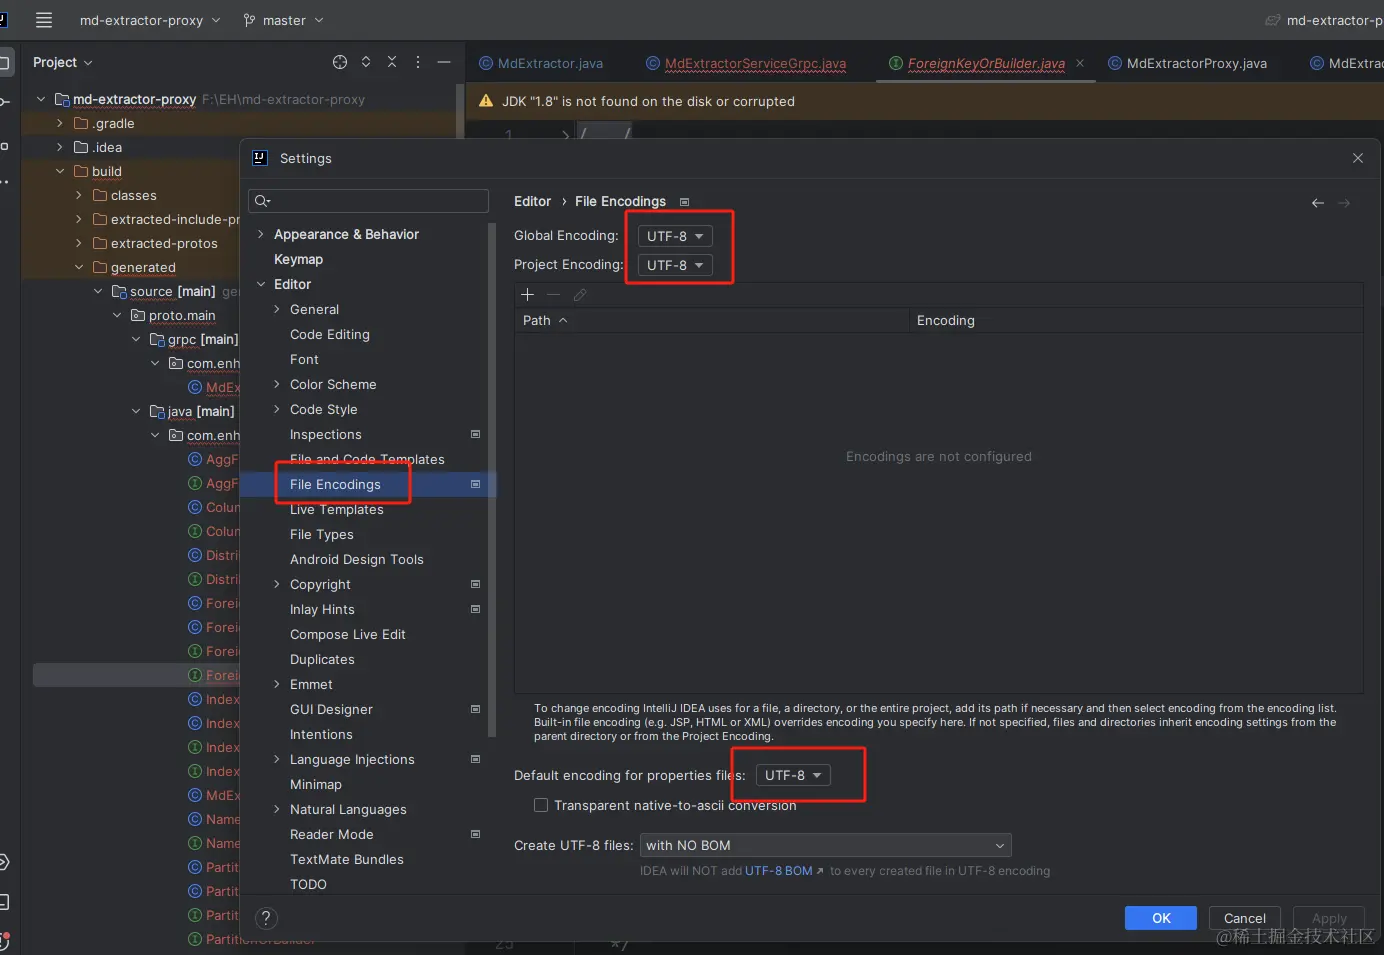
Task: Click add path plus icon in encodings table
Action: (528, 294)
